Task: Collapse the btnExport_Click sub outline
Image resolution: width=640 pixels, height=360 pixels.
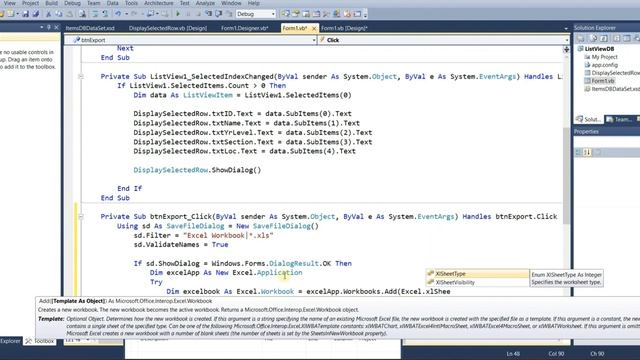Action: [x=81, y=216]
